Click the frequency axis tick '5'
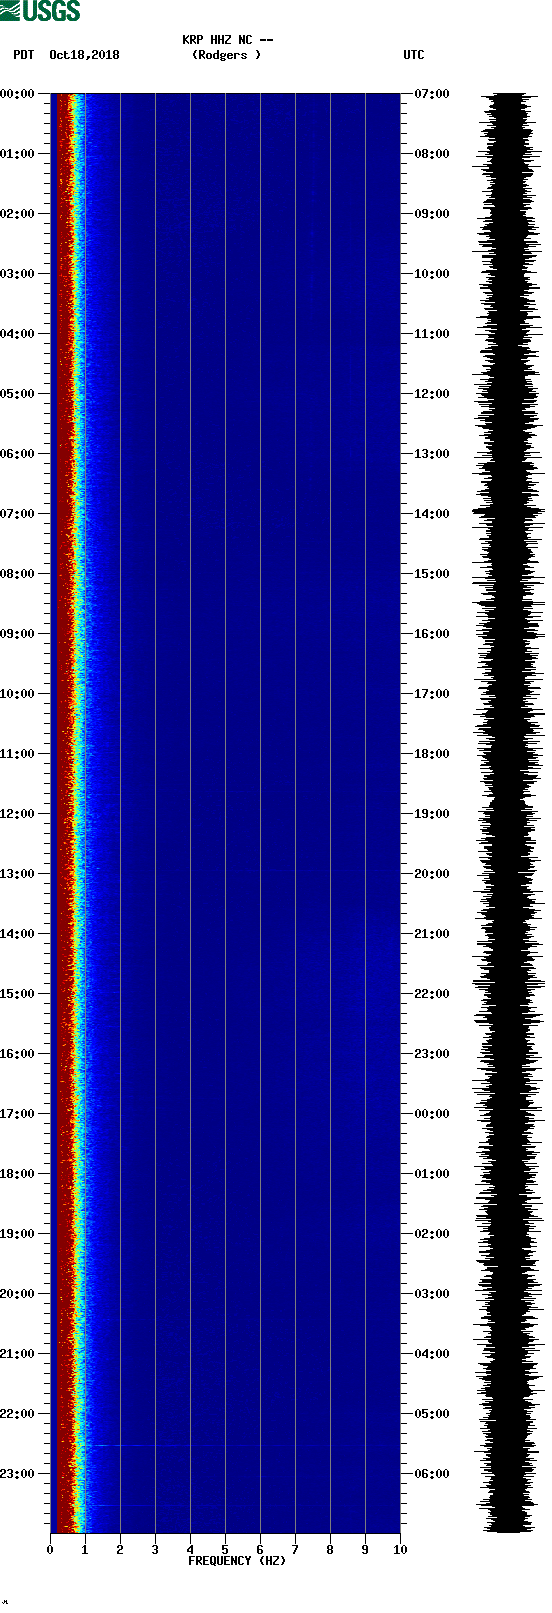The width and height of the screenshot is (552, 1613). pyautogui.click(x=225, y=1550)
